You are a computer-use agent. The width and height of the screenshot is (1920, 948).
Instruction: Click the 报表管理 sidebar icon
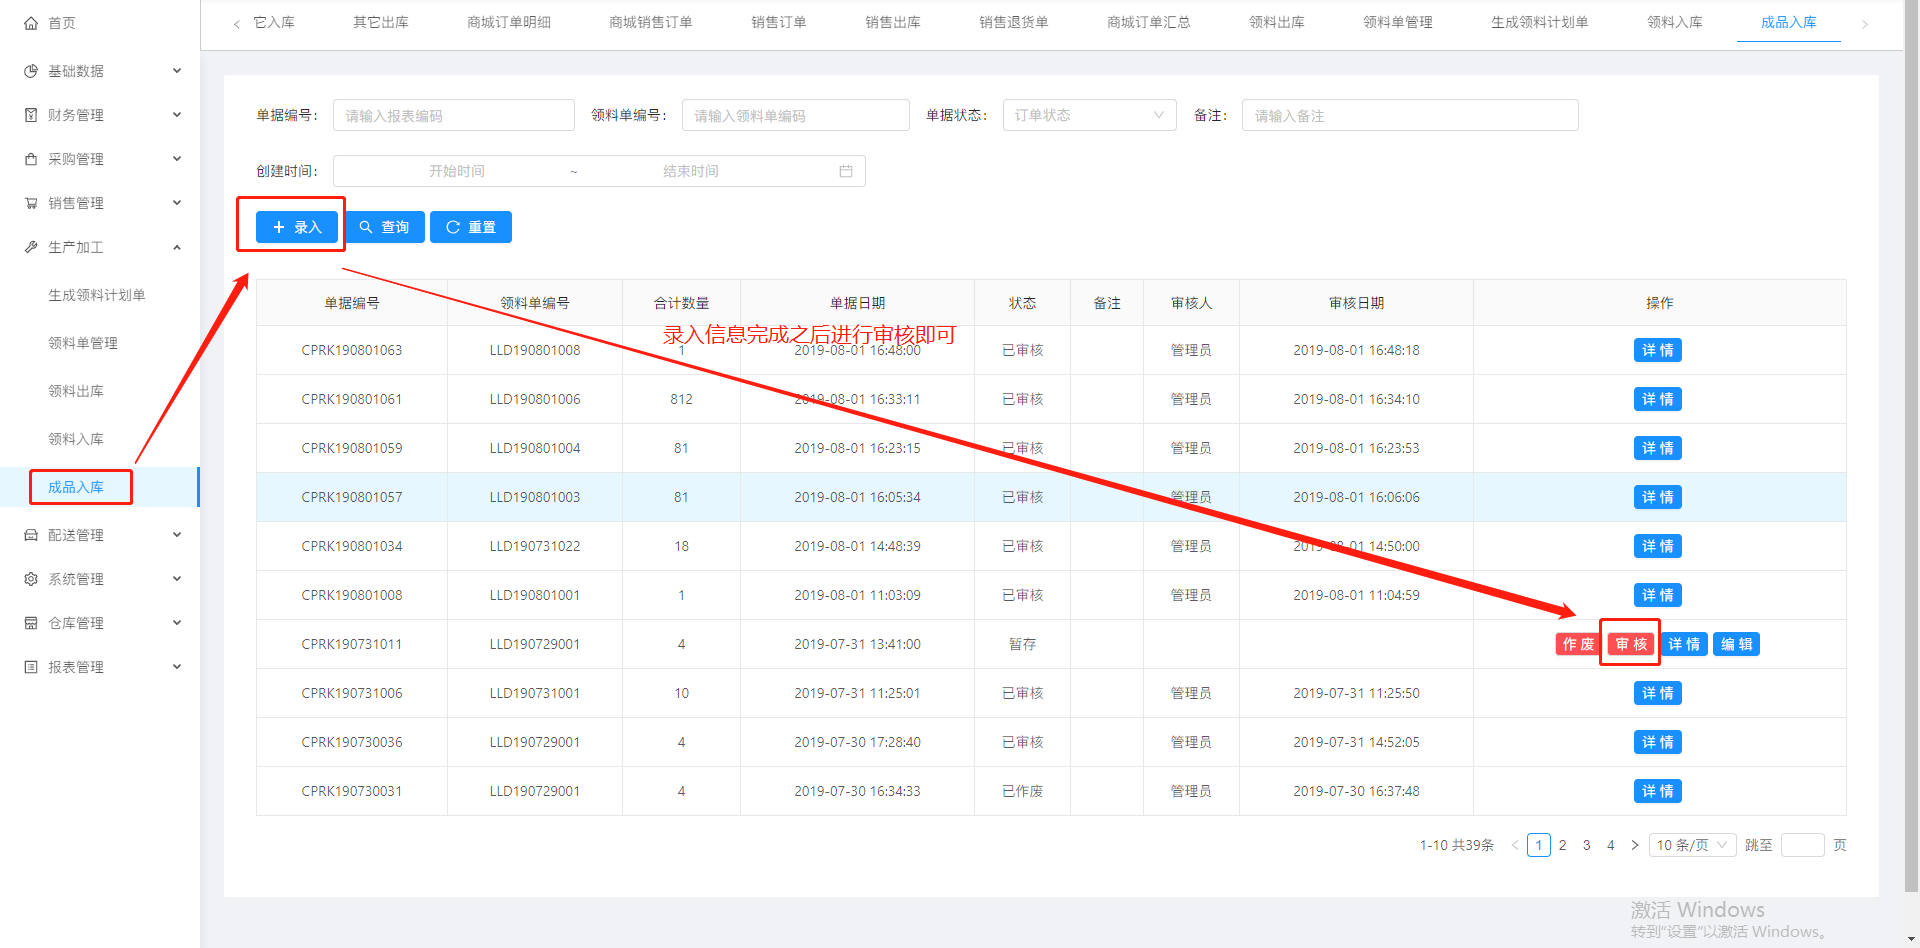31,667
